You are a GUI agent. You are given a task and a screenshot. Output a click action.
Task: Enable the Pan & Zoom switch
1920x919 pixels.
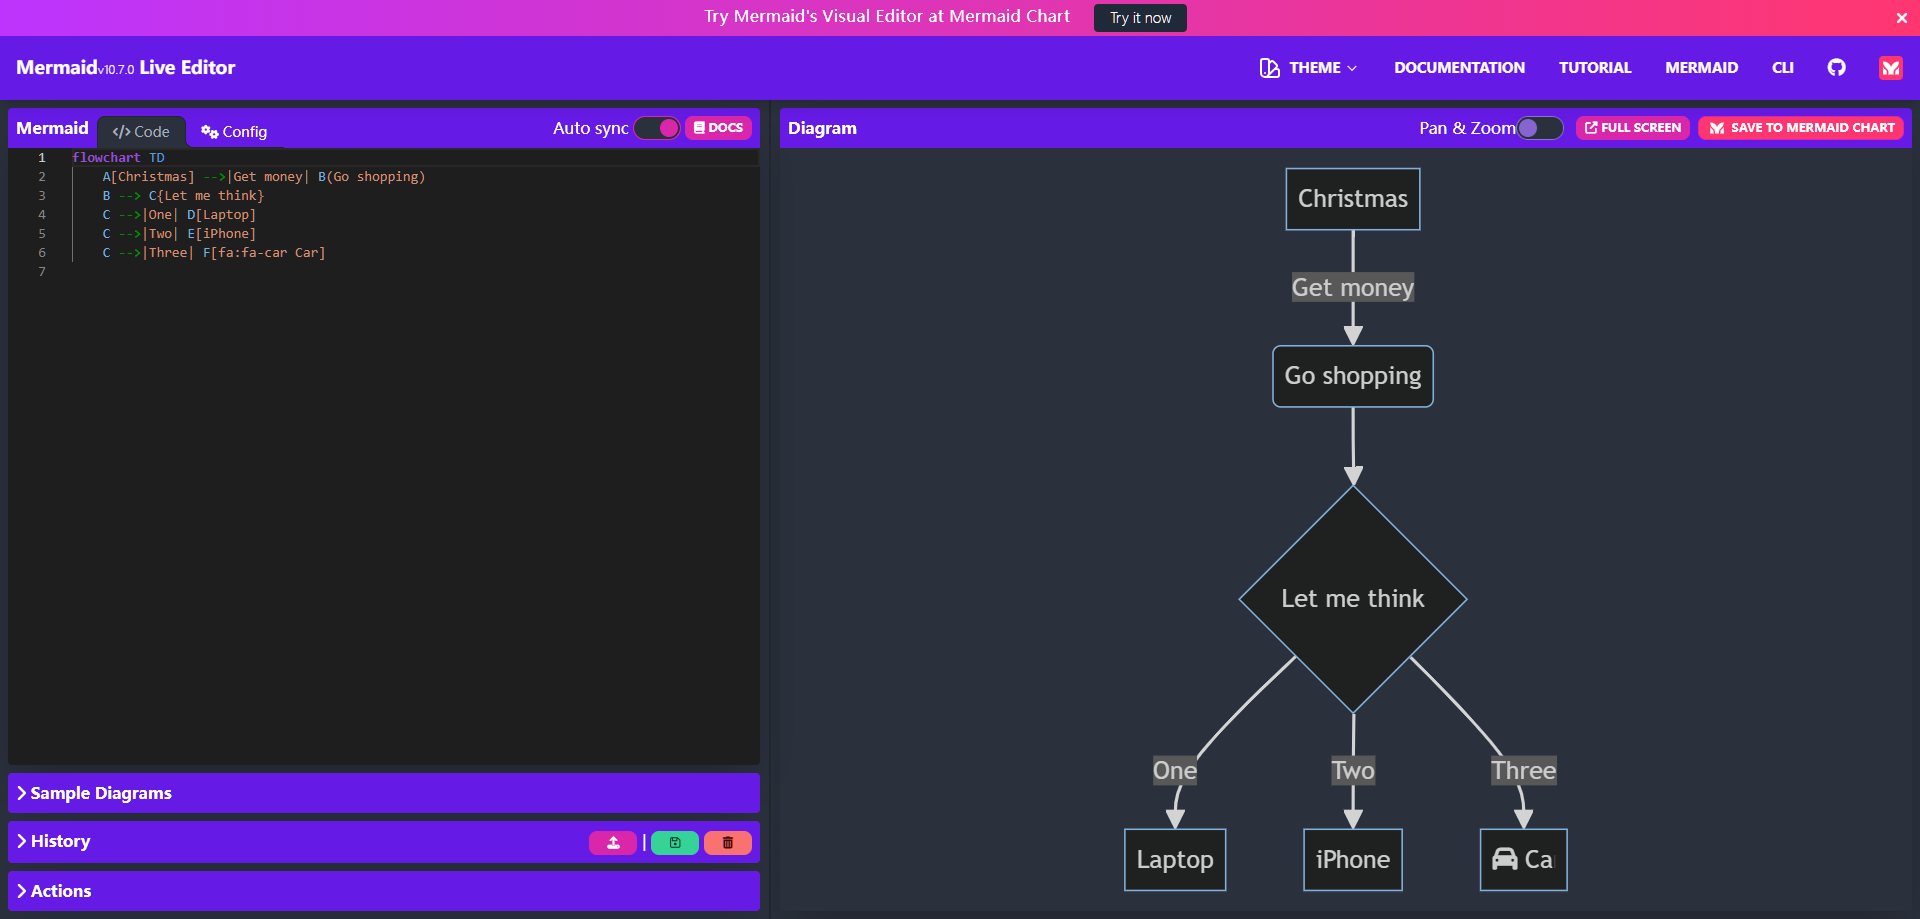pyautogui.click(x=1540, y=128)
